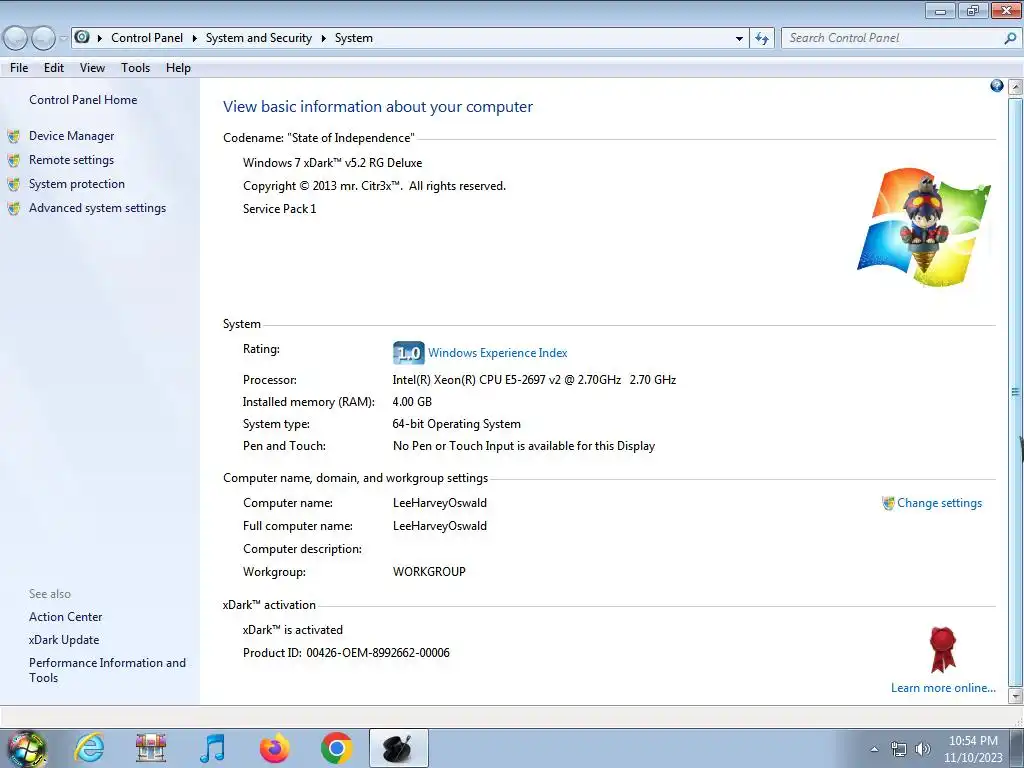This screenshot has width=1024, height=768.
Task: Click Learn more online link
Action: pos(943,688)
